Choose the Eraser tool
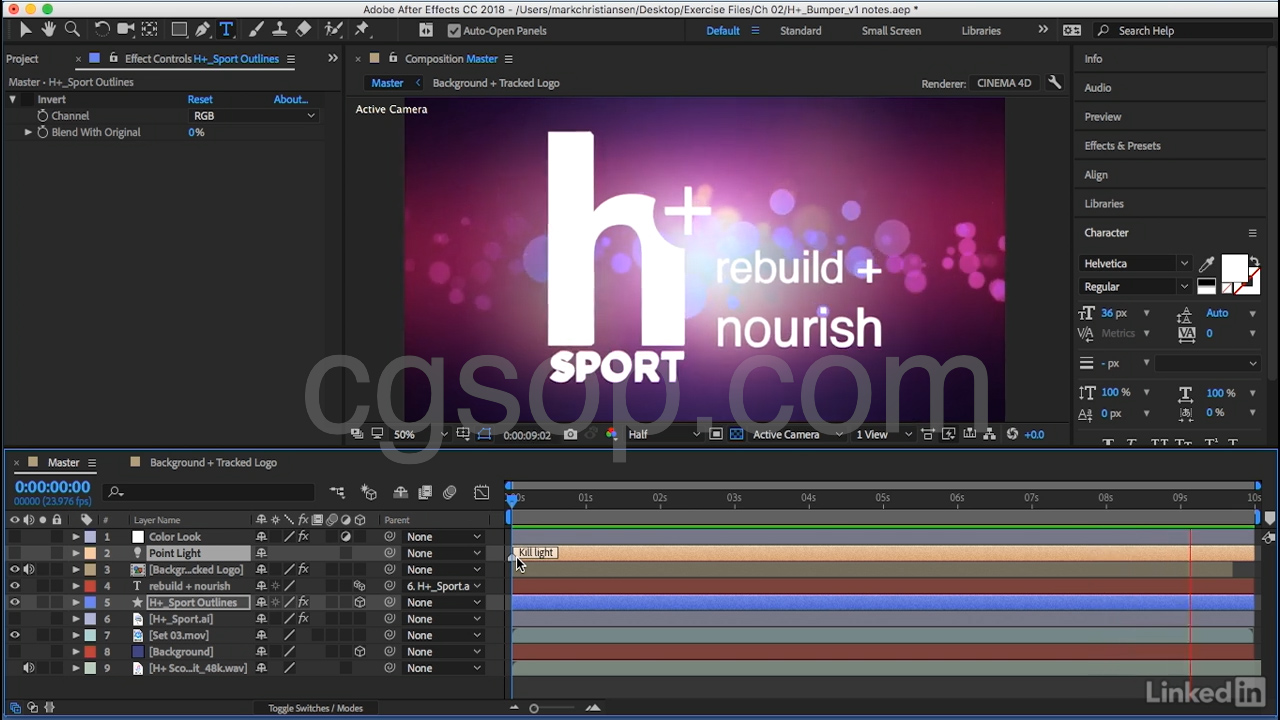 (x=304, y=30)
